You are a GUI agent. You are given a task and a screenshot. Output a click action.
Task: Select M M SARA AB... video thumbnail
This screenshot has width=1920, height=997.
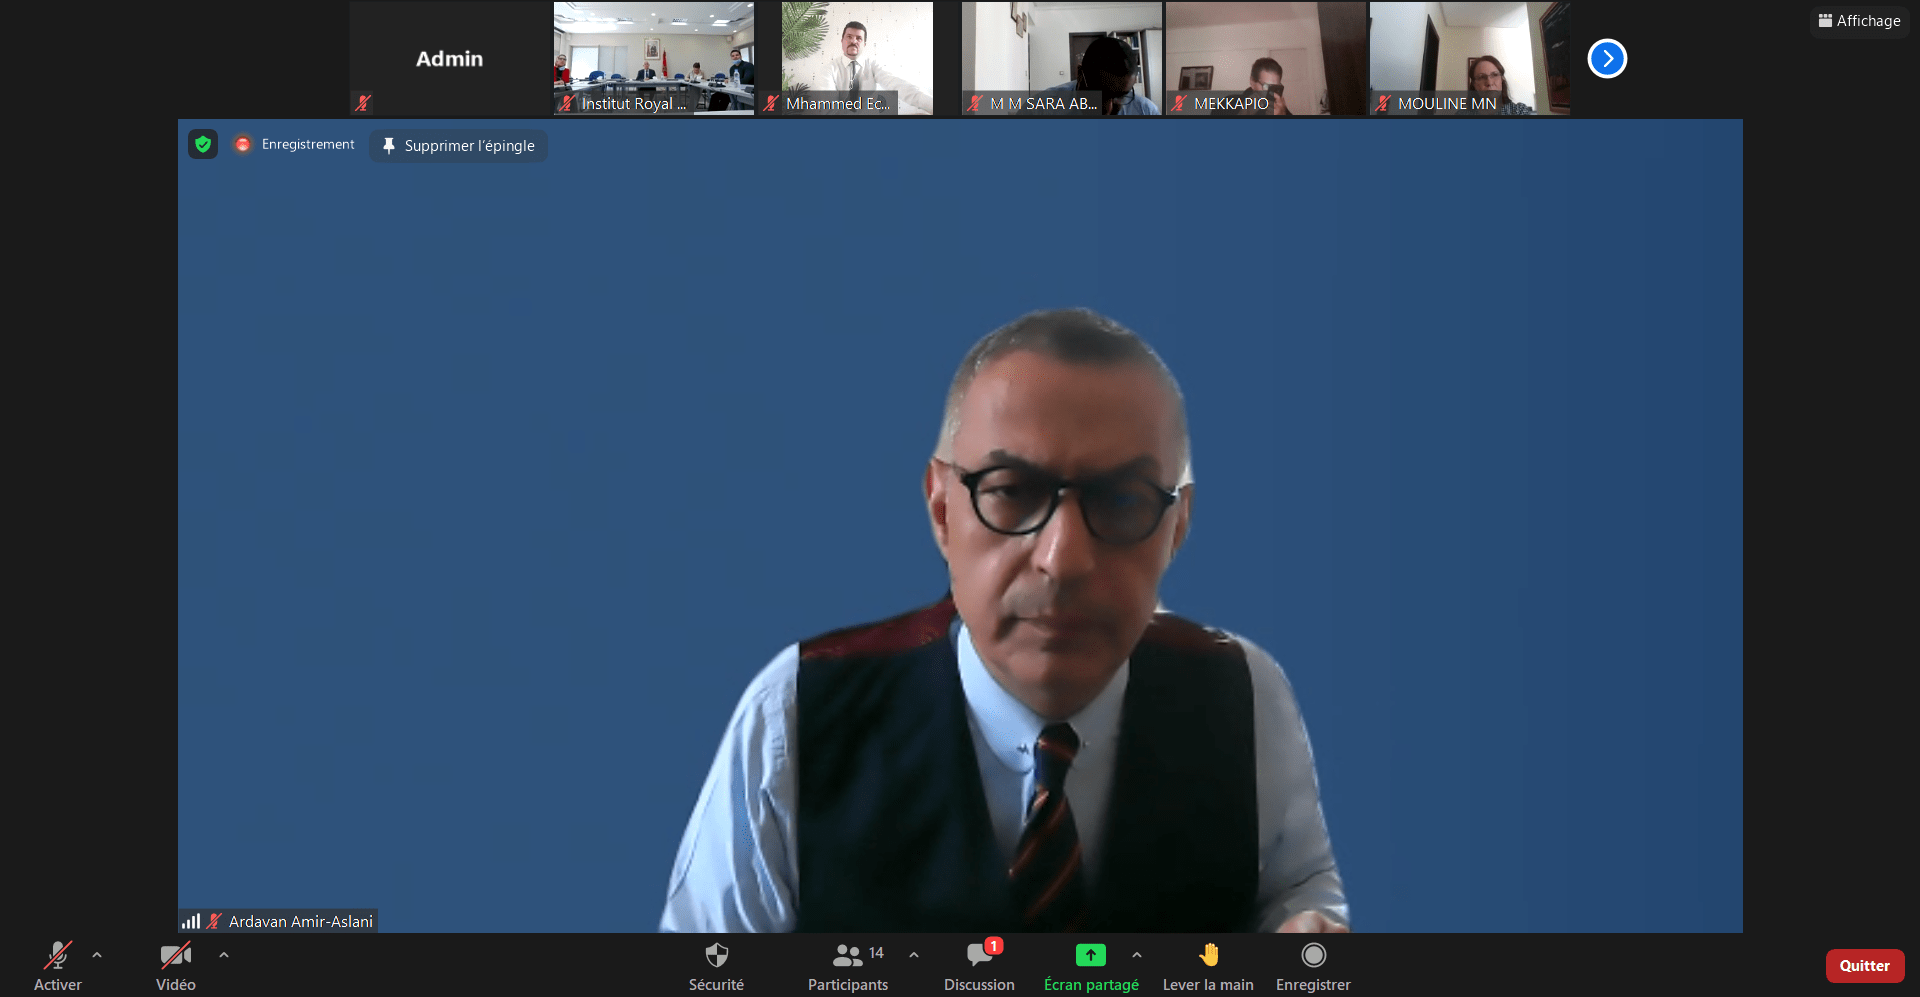pyautogui.click(x=1062, y=58)
